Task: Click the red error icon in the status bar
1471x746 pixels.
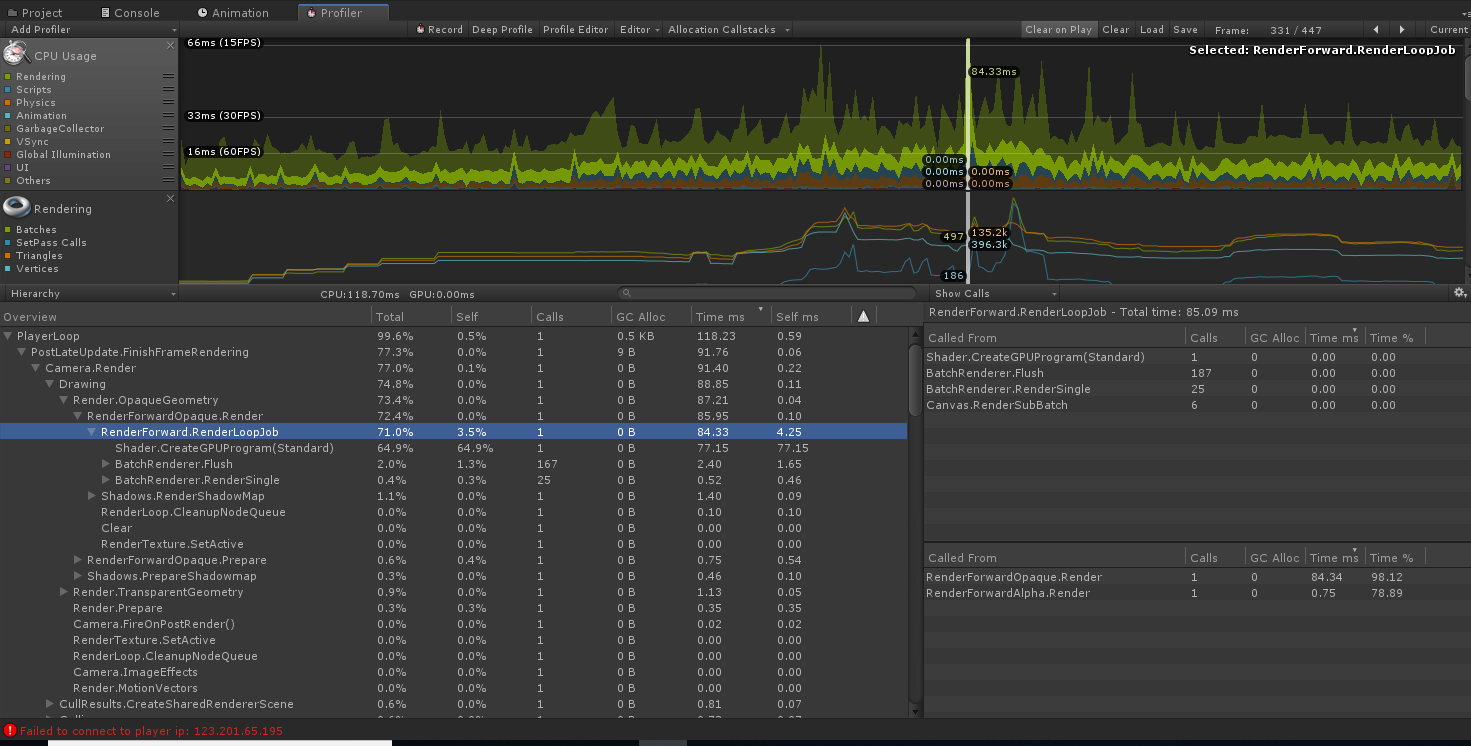Action: click(10, 730)
